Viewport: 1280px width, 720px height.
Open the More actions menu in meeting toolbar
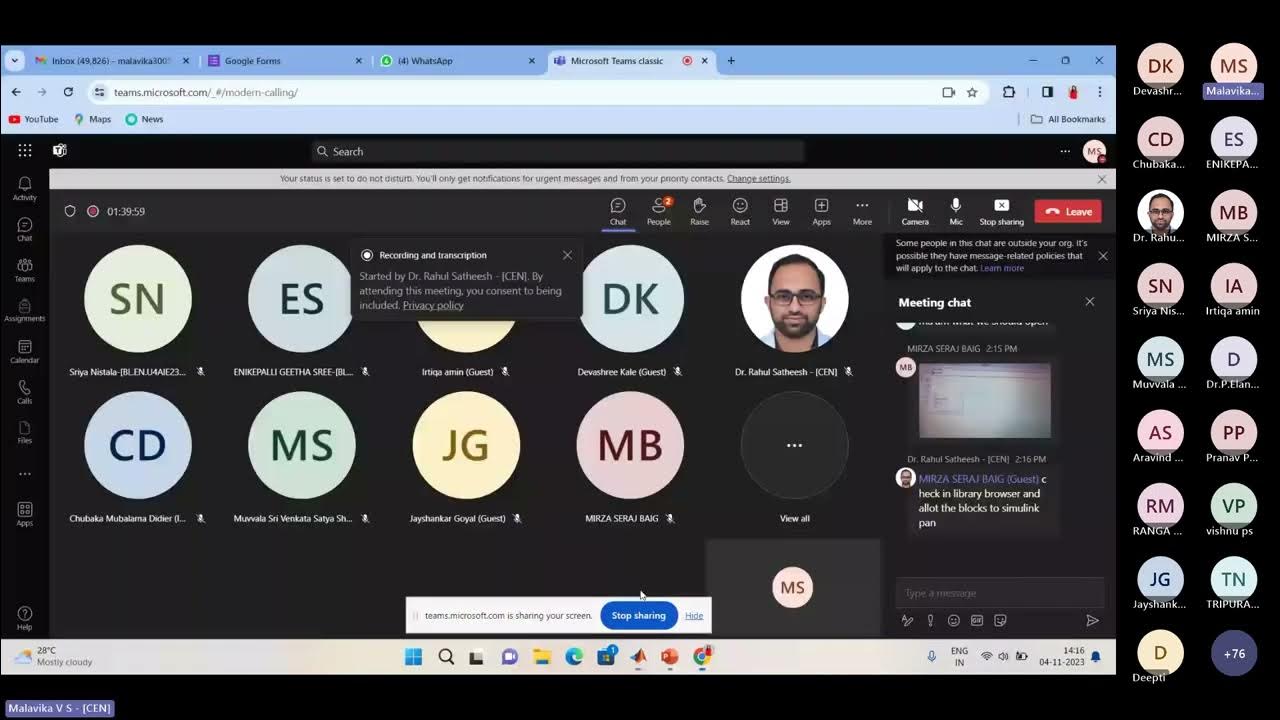[862, 211]
